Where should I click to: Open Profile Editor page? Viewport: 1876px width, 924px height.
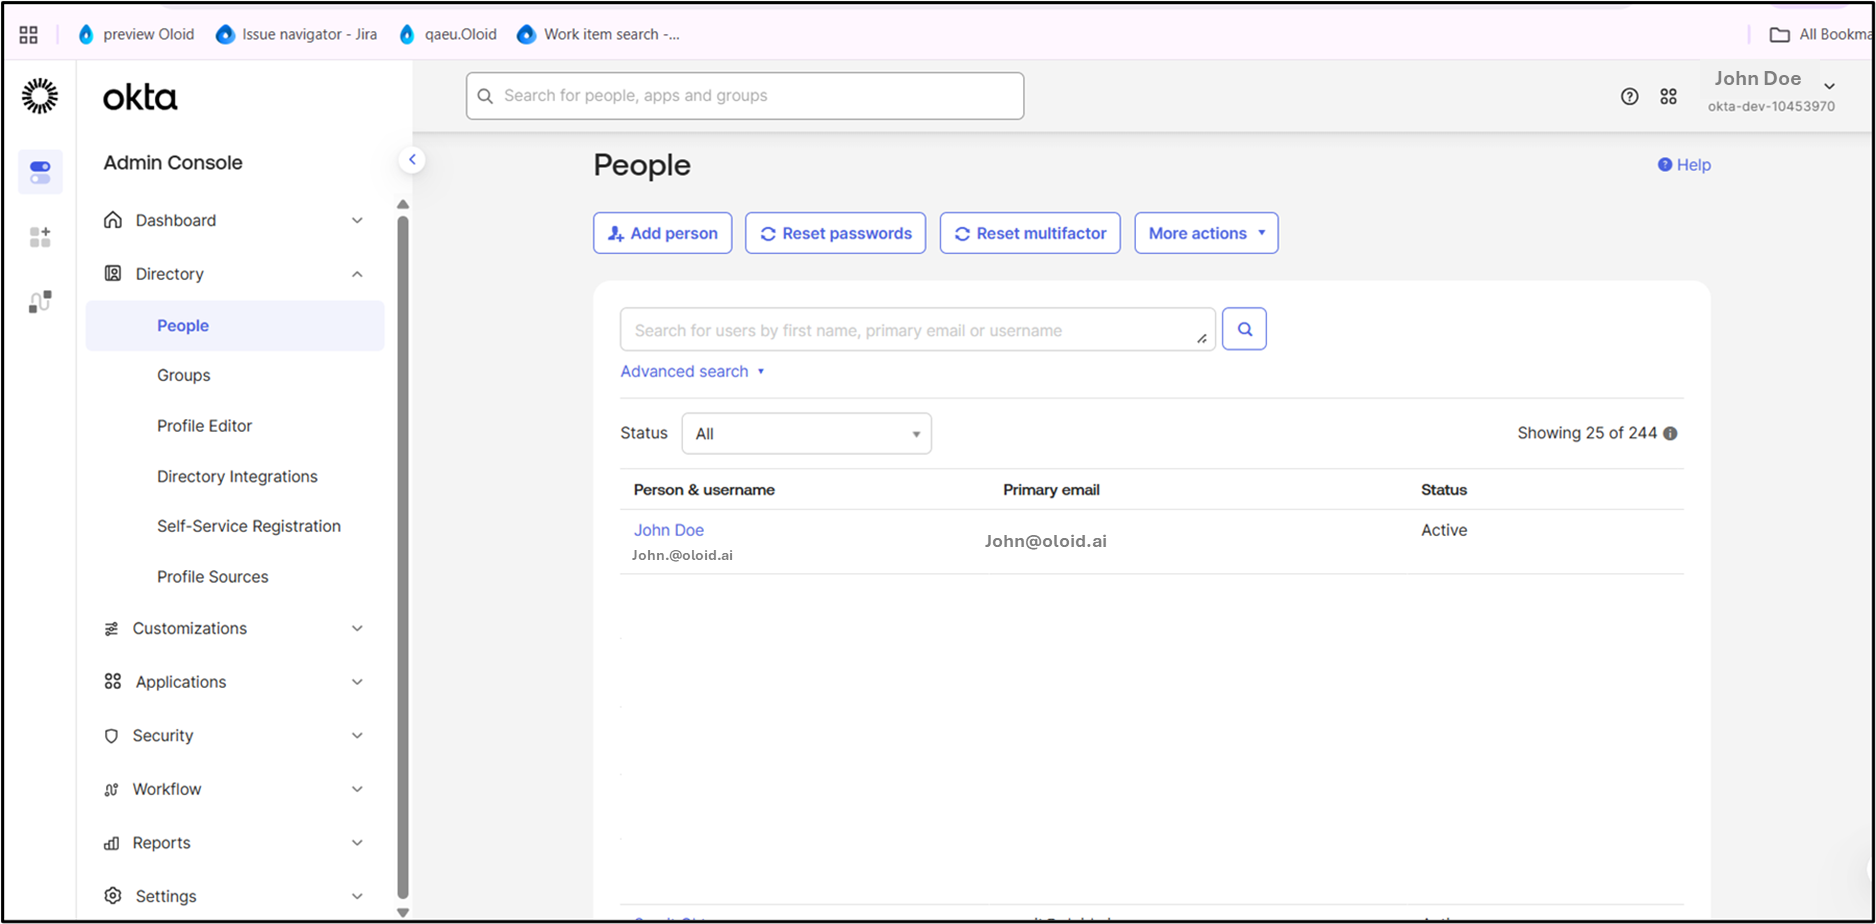pos(204,426)
